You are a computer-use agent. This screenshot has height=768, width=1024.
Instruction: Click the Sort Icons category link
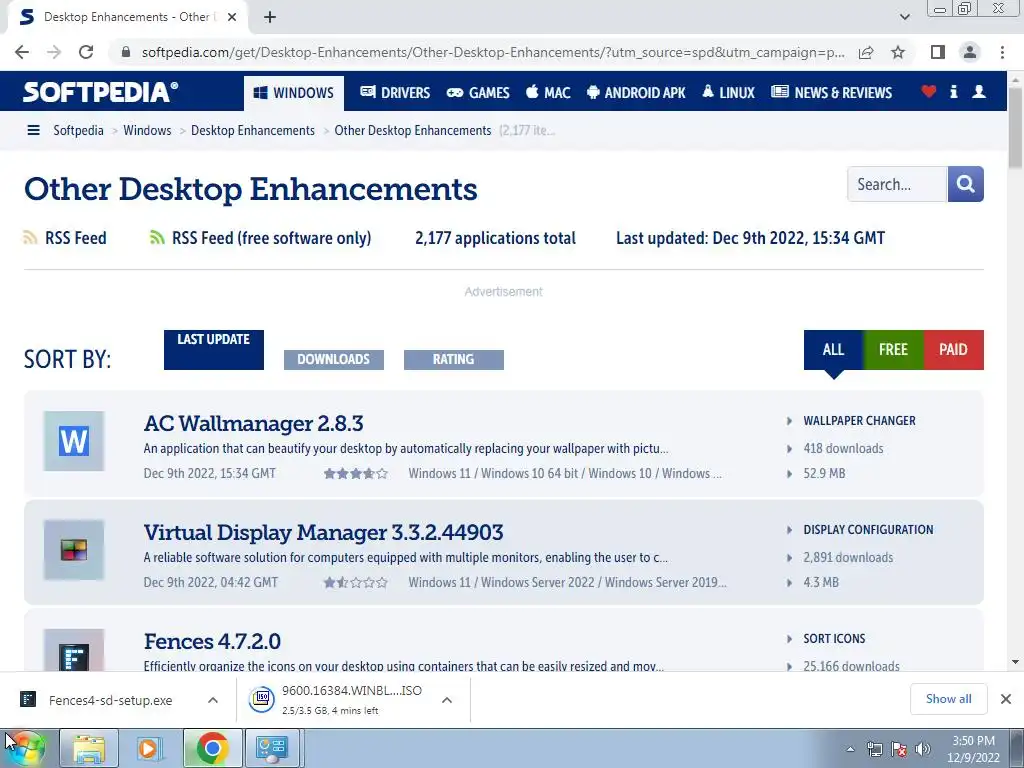834,639
